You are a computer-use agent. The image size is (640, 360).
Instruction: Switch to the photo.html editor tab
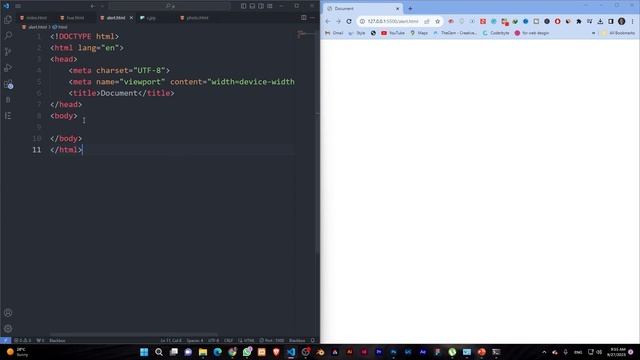195,18
